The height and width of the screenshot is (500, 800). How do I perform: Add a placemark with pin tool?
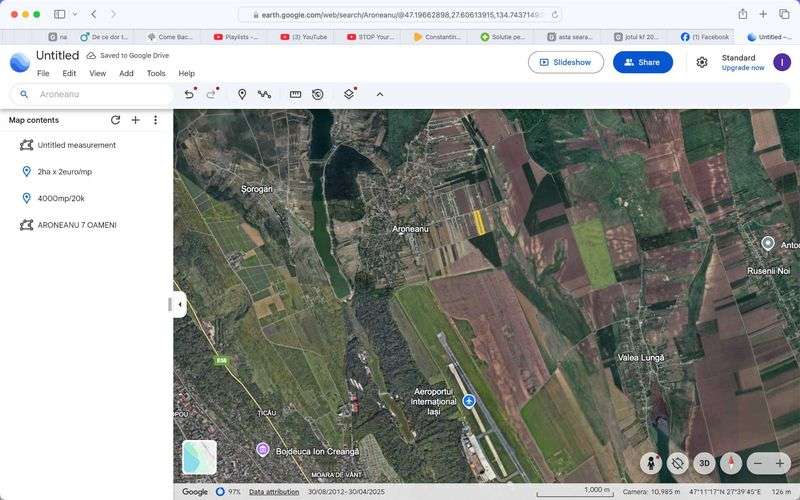click(x=242, y=94)
